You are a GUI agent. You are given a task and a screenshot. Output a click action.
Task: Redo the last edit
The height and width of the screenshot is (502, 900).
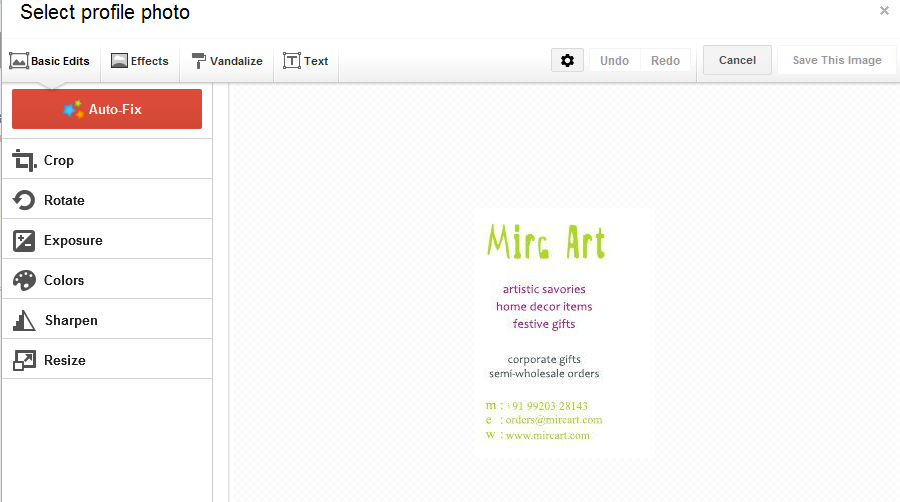tap(665, 60)
